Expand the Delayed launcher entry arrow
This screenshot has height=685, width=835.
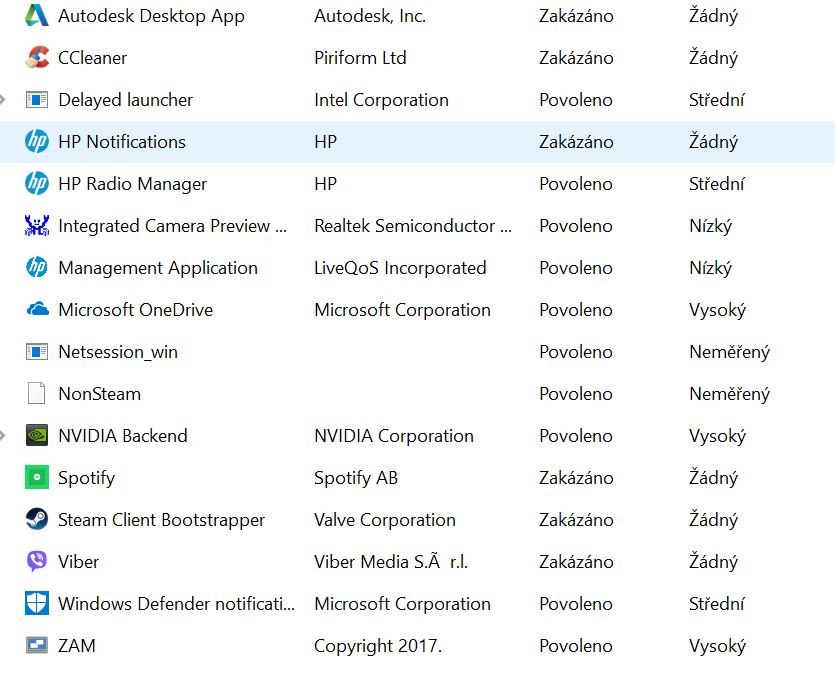[4, 99]
